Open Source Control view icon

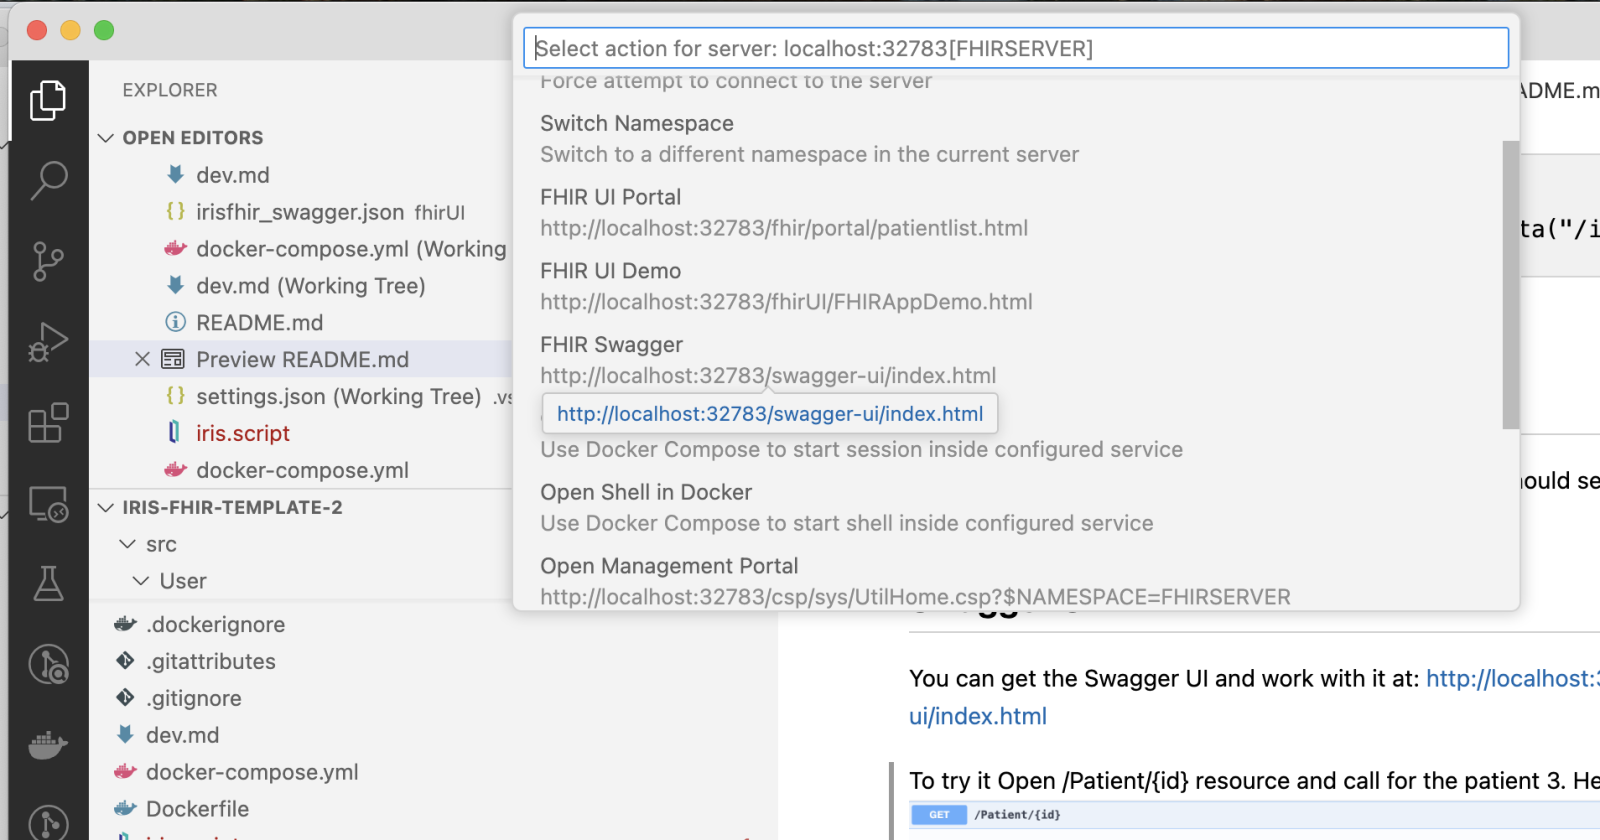(48, 262)
